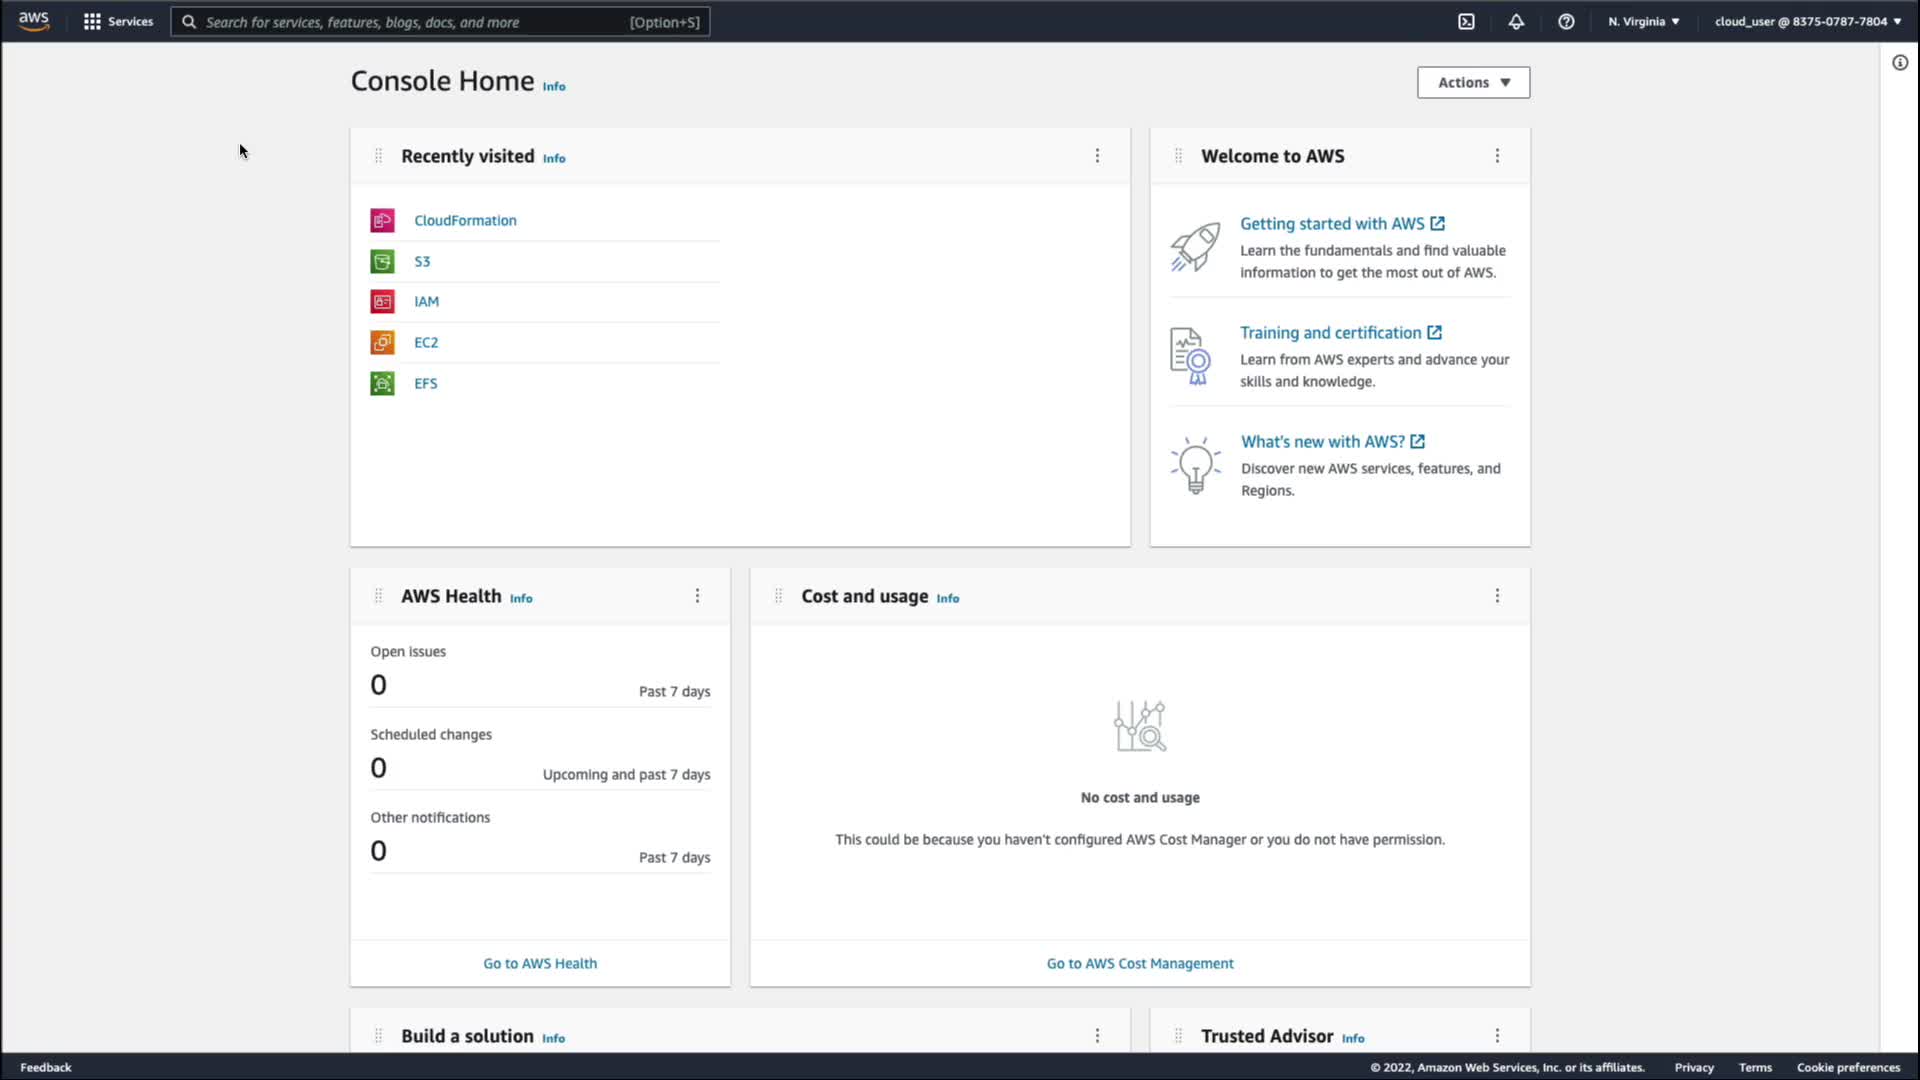The image size is (1920, 1080).
Task: Expand the cloud_user account menu
Action: (x=1807, y=21)
